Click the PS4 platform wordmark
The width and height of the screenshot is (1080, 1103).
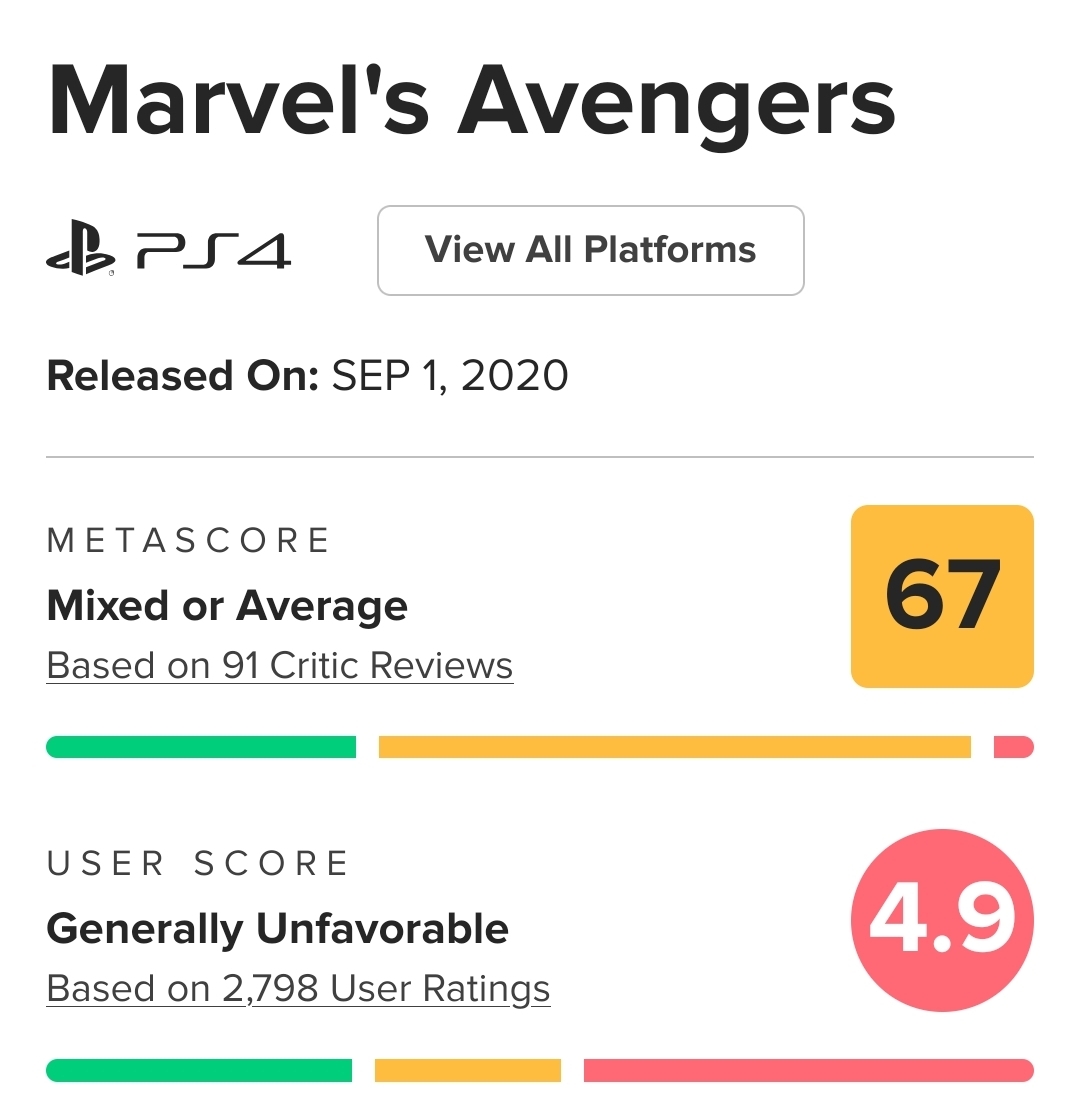point(213,251)
